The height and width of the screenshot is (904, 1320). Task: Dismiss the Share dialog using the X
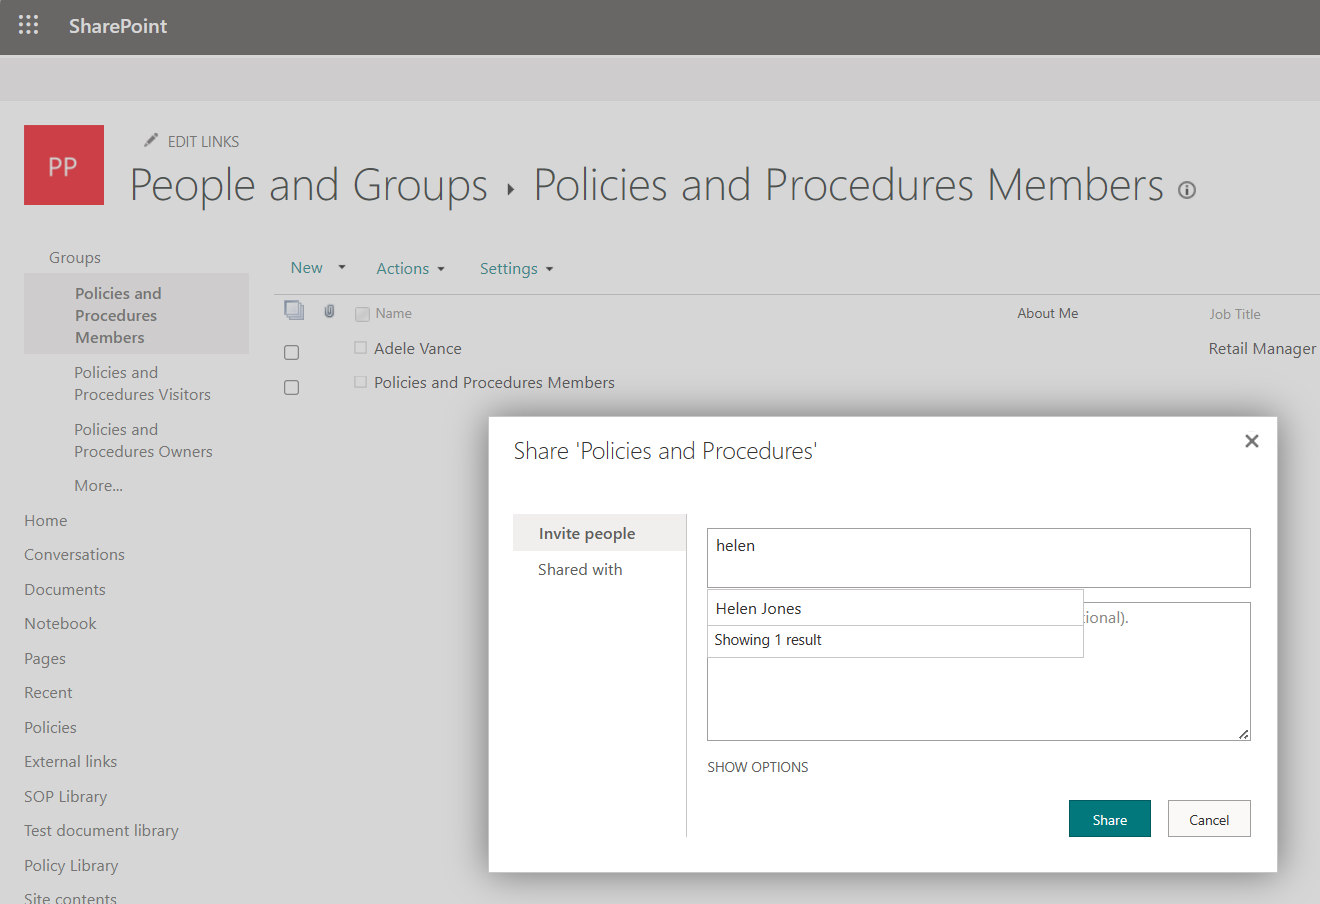coord(1251,440)
